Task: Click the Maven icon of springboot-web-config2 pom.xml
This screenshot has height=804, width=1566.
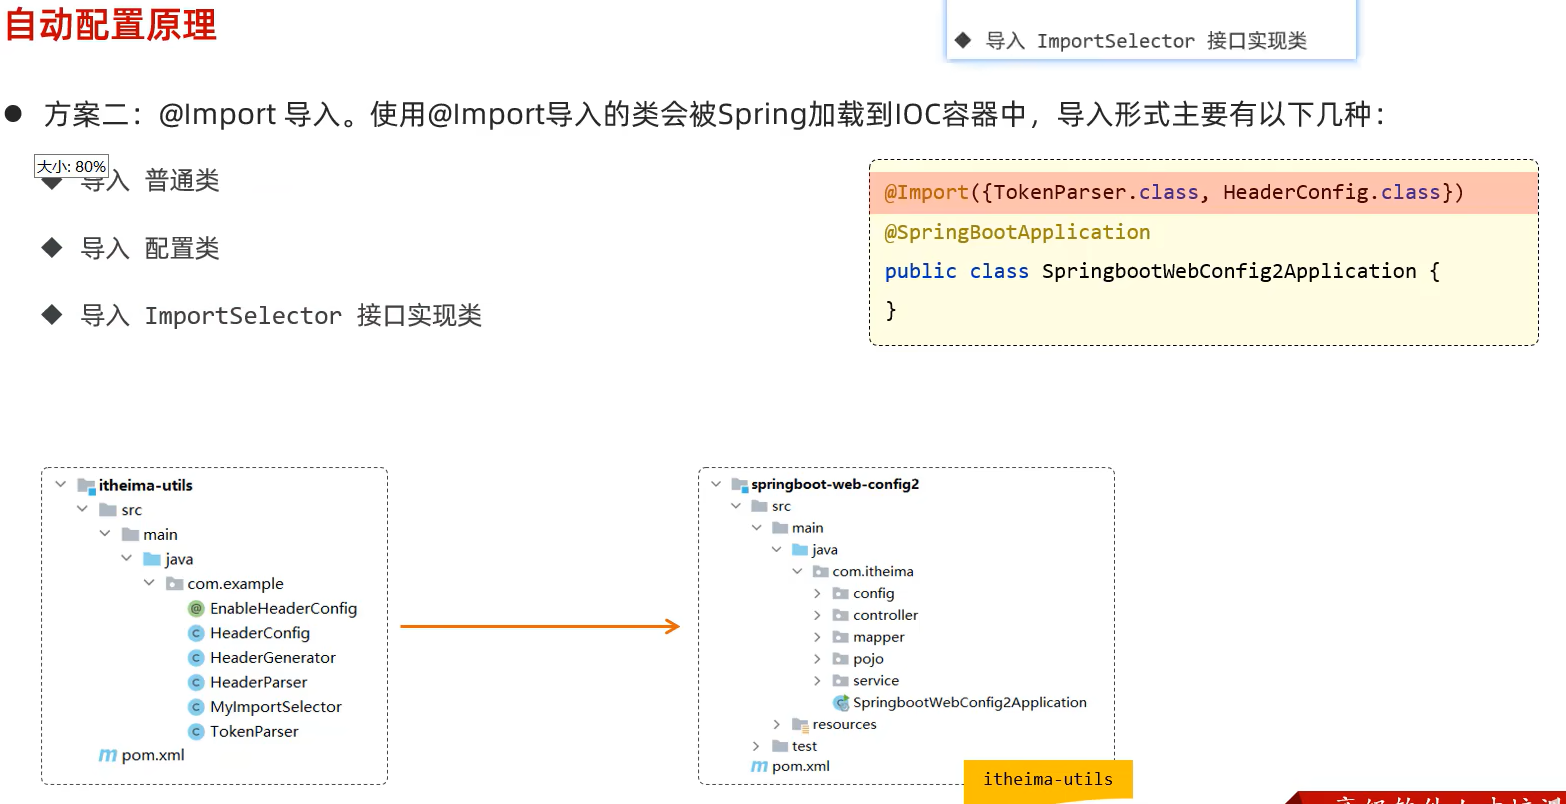Action: 760,766
